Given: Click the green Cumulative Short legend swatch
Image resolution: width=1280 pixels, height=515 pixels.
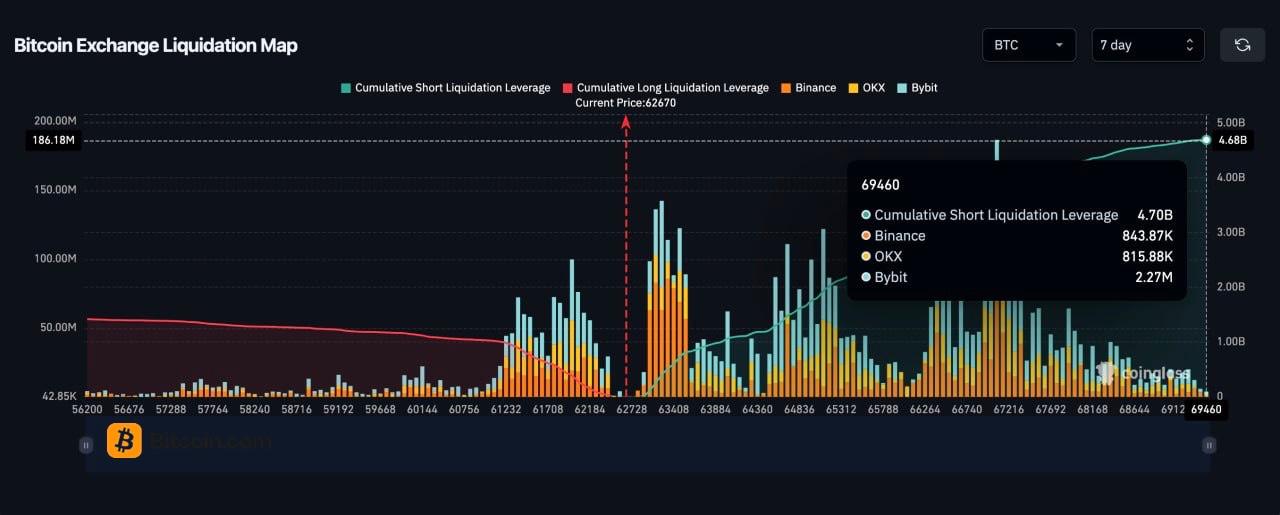Looking at the screenshot, I should click(x=345, y=88).
